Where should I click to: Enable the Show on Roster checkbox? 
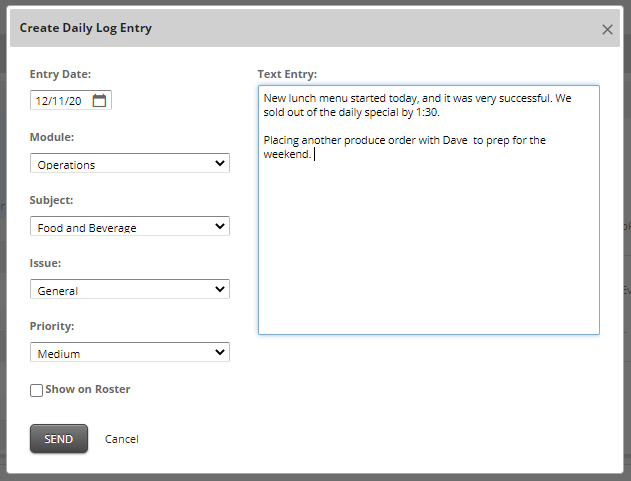point(37,390)
